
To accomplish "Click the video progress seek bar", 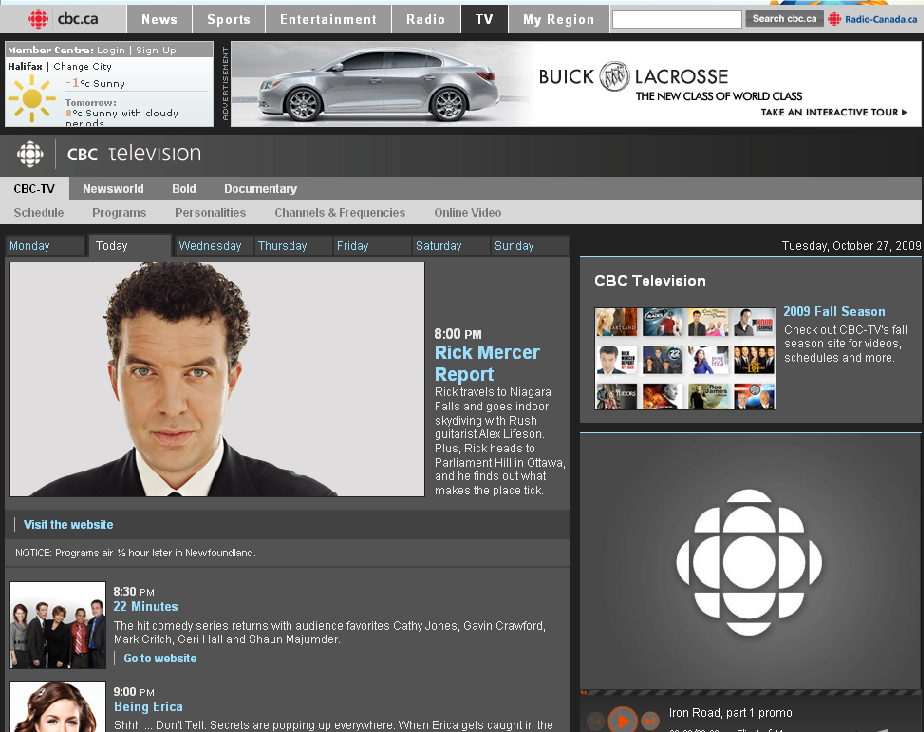I will 750,692.
